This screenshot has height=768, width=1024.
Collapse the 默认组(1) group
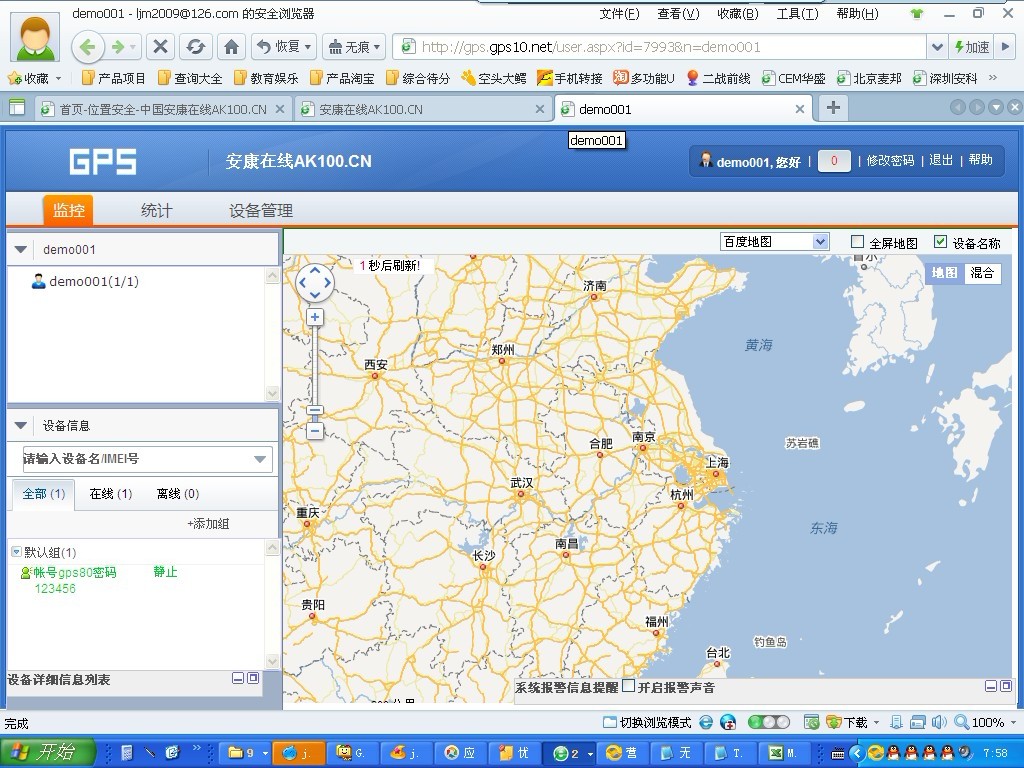coord(16,552)
